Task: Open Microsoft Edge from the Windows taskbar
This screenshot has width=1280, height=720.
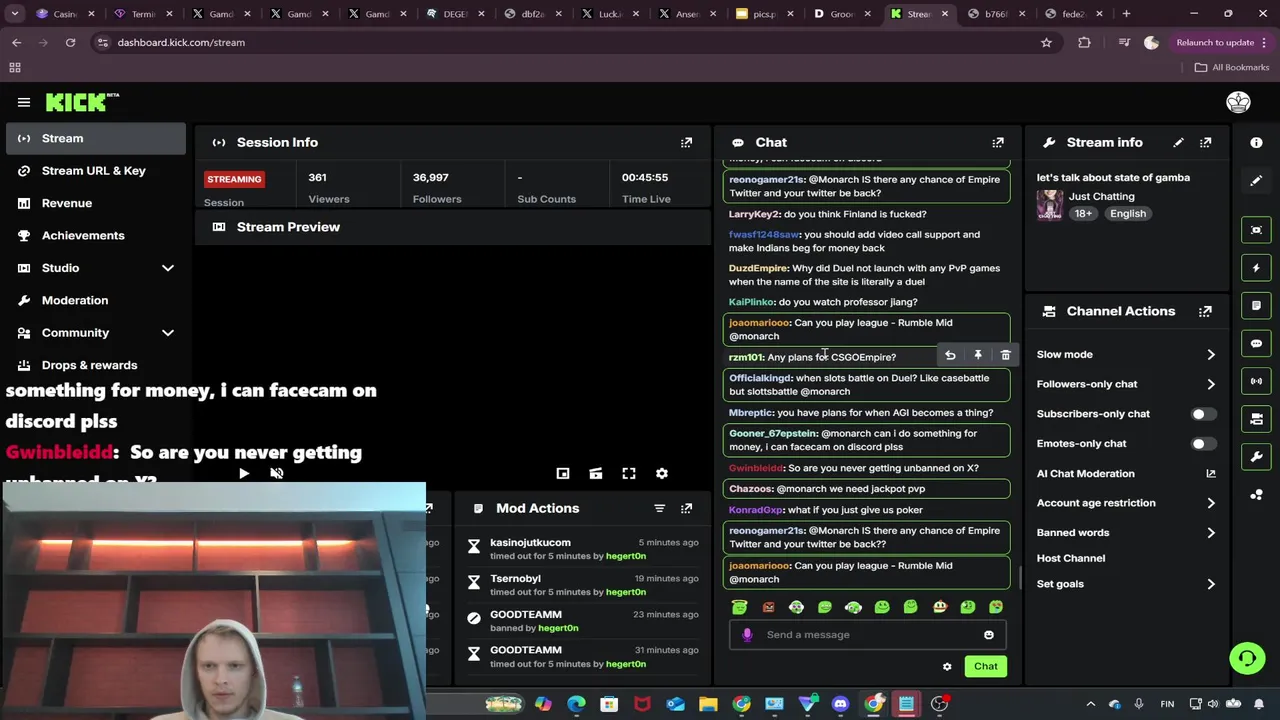Action: point(576,704)
